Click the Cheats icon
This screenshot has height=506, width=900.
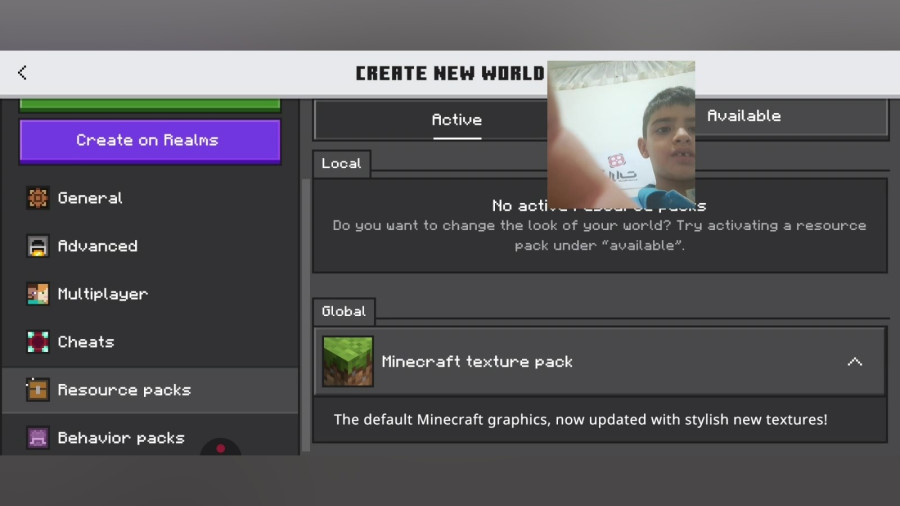(x=38, y=342)
